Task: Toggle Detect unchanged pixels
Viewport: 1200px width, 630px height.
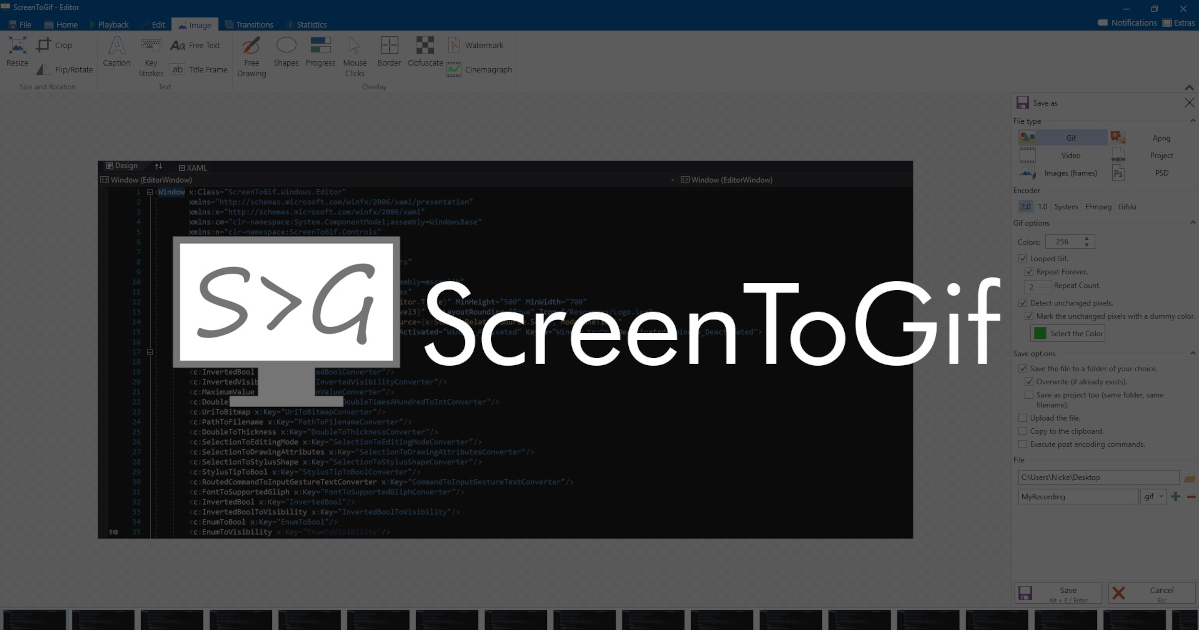Action: tap(1022, 302)
